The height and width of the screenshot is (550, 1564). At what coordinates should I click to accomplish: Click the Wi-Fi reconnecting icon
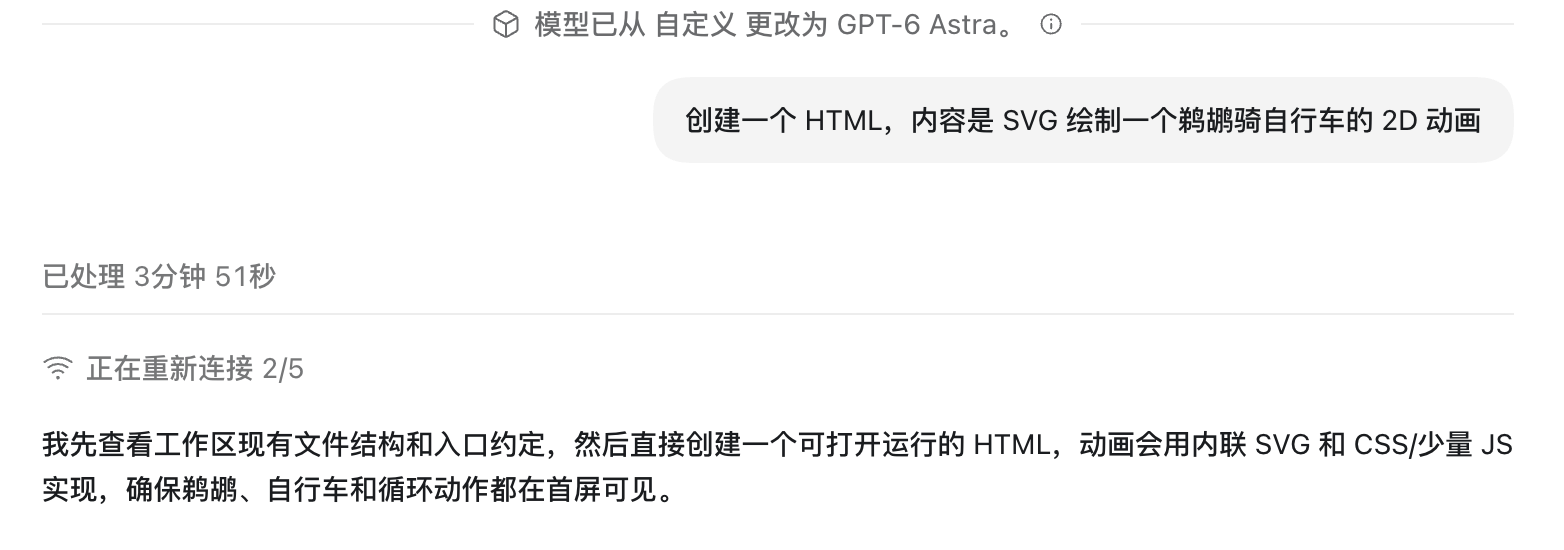point(59,369)
